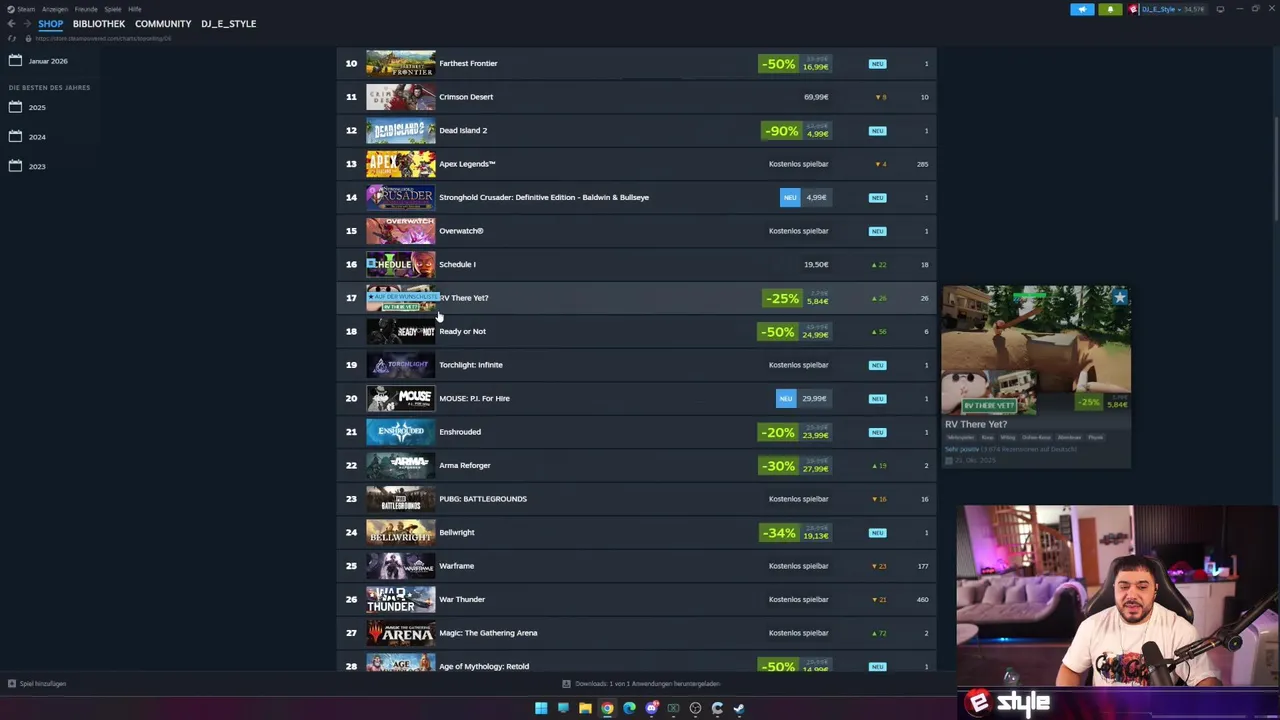Open best of year 2023
Viewport: 1280px width, 720px height.
(37, 166)
